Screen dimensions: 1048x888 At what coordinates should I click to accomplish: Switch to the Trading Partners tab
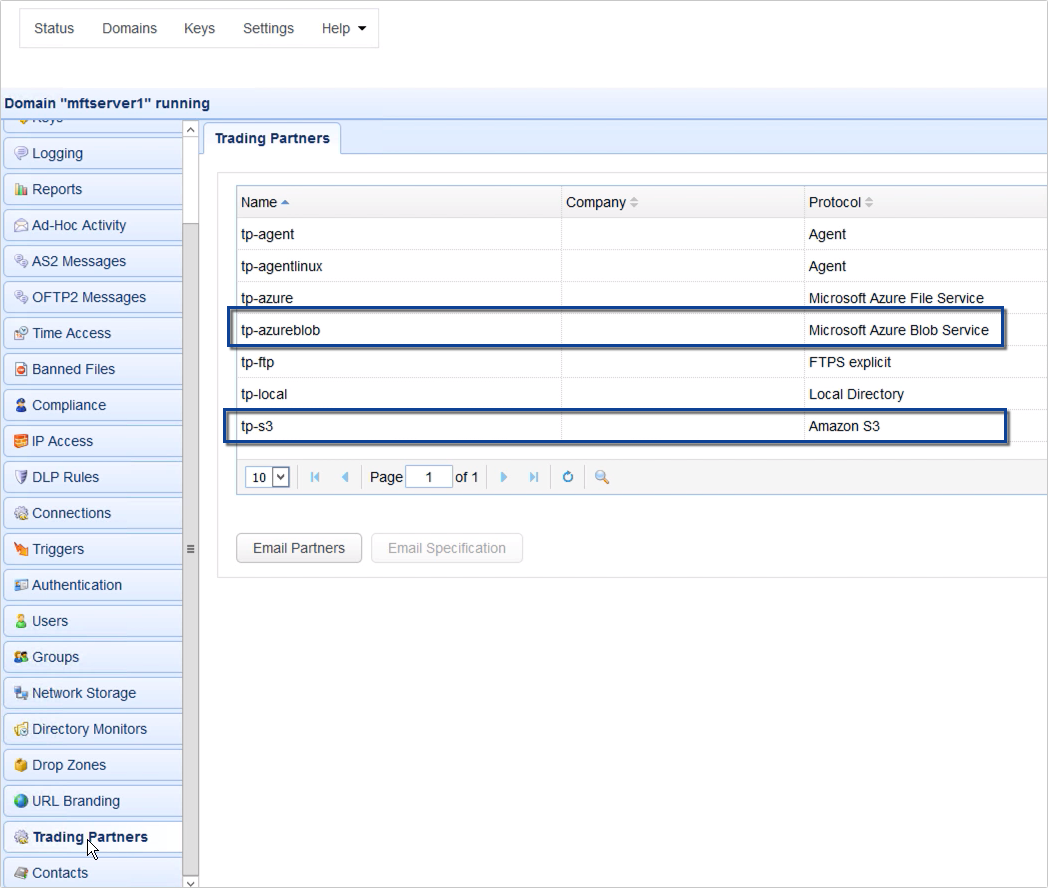tap(271, 139)
